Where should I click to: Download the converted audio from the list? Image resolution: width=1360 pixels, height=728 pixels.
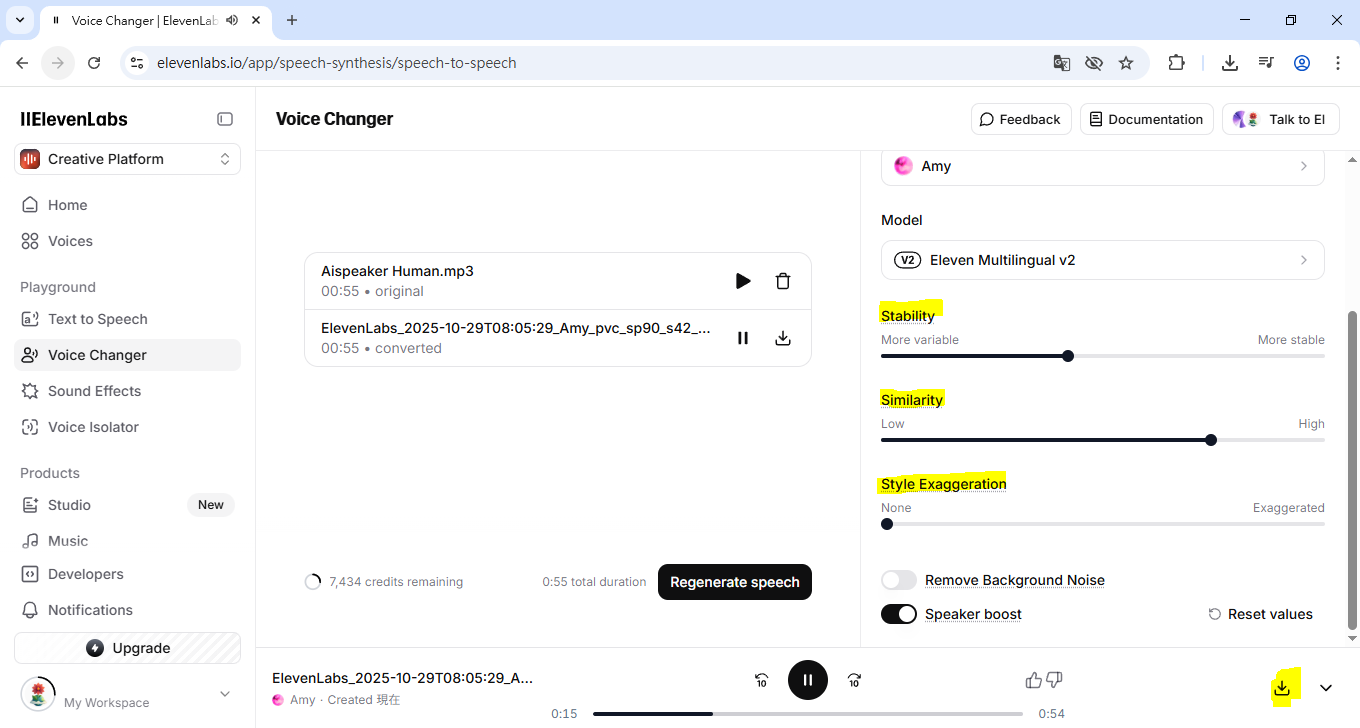783,338
